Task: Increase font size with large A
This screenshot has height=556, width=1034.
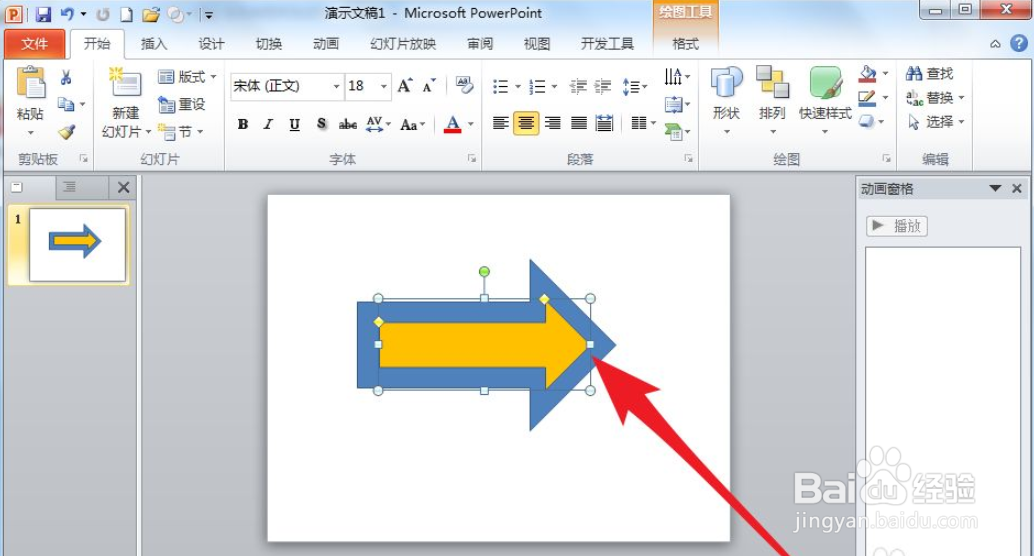Action: (404, 86)
